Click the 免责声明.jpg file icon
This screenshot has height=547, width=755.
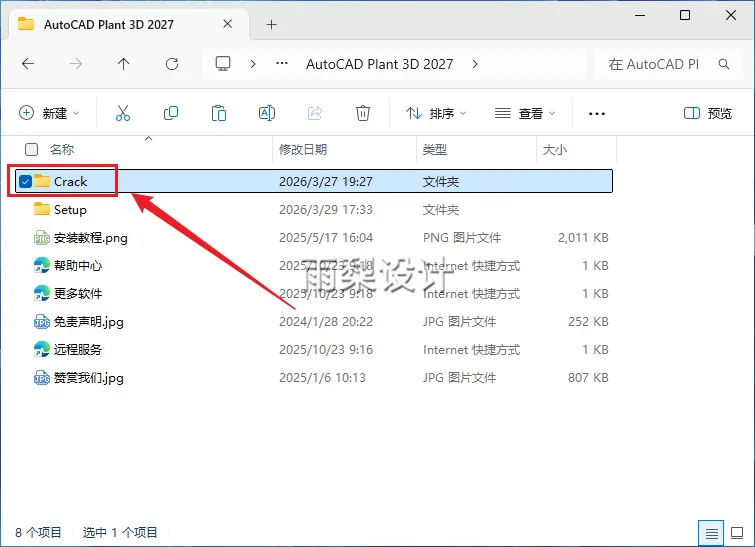point(42,322)
